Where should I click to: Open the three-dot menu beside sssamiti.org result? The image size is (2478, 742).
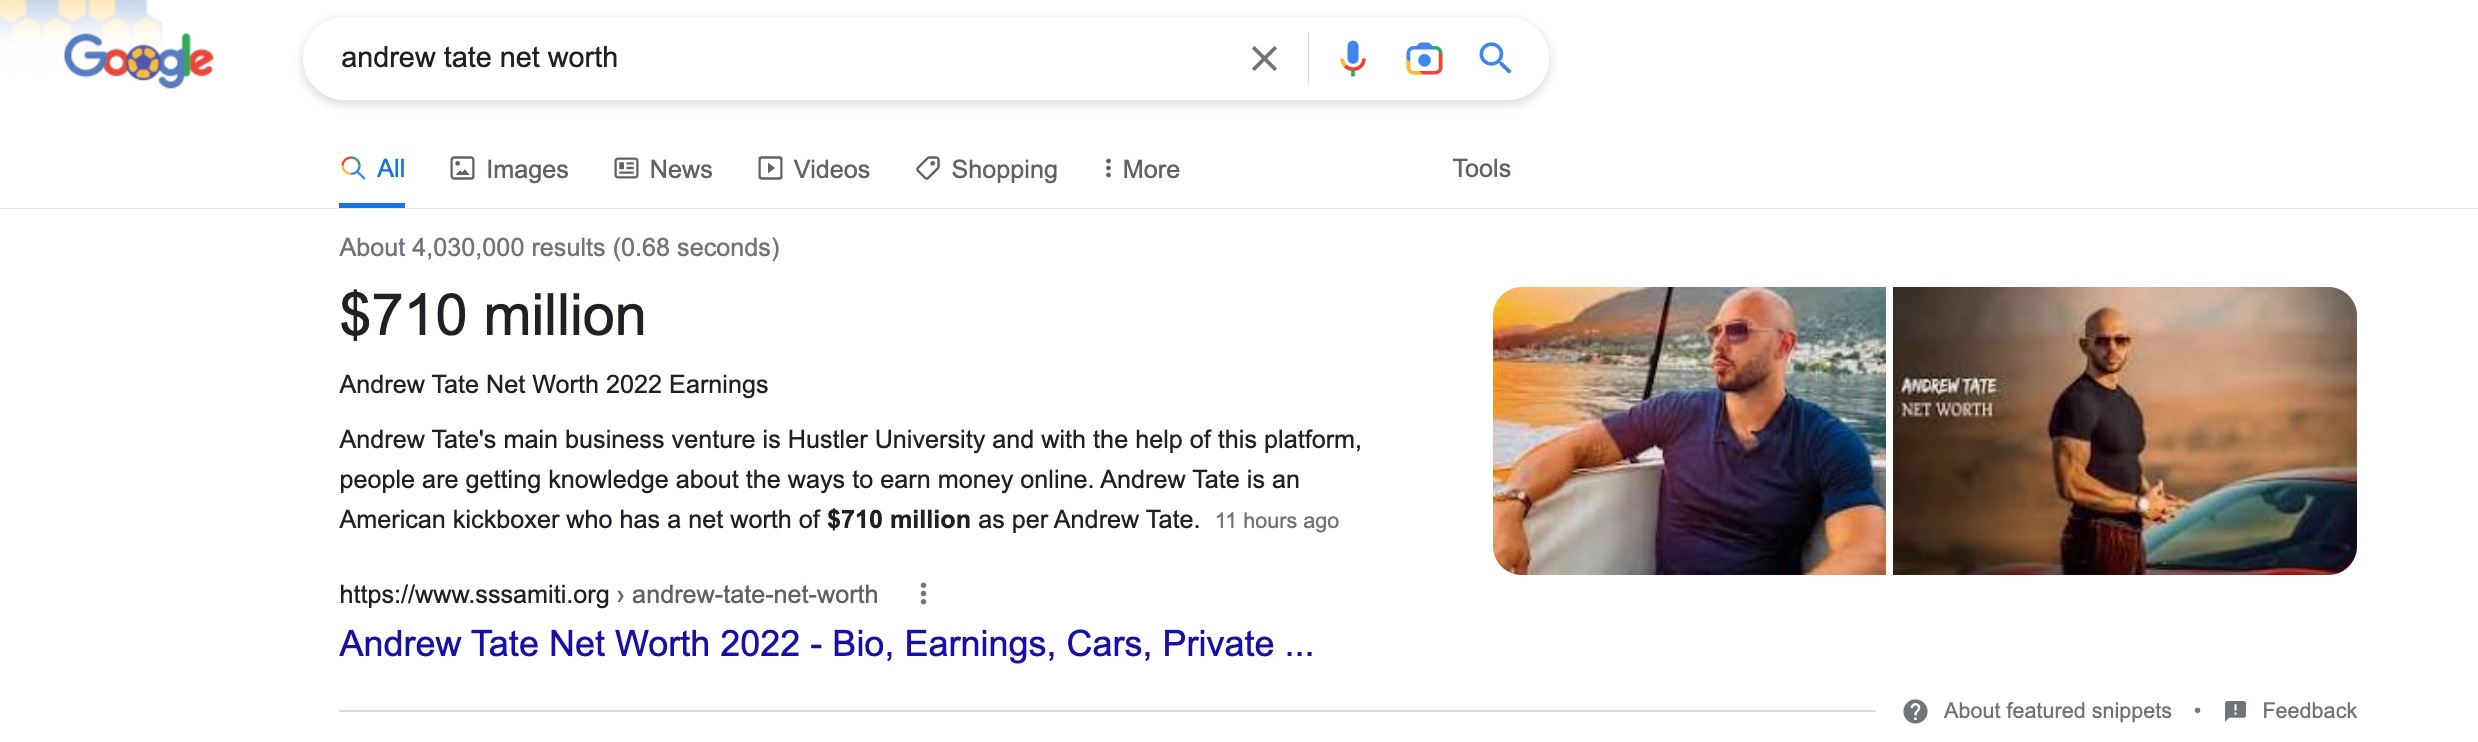pos(923,594)
